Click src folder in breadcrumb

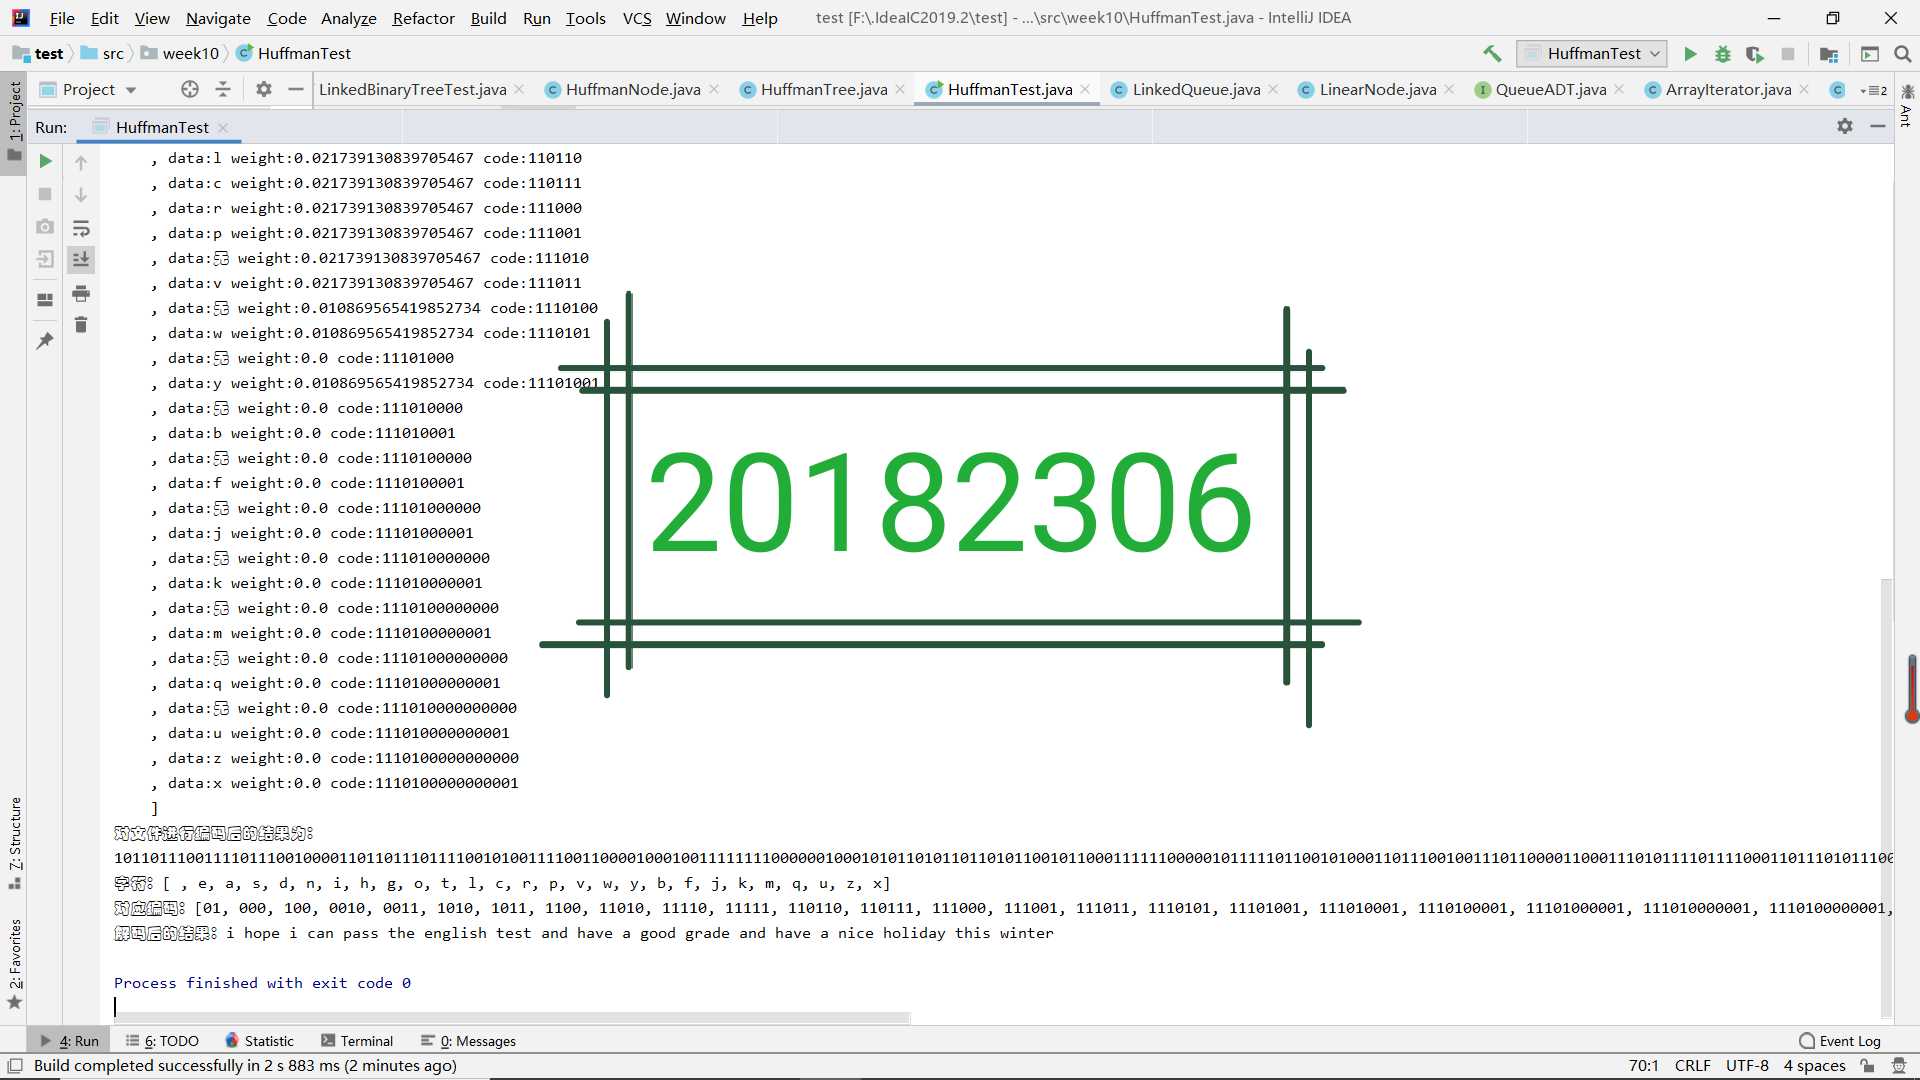[x=103, y=54]
